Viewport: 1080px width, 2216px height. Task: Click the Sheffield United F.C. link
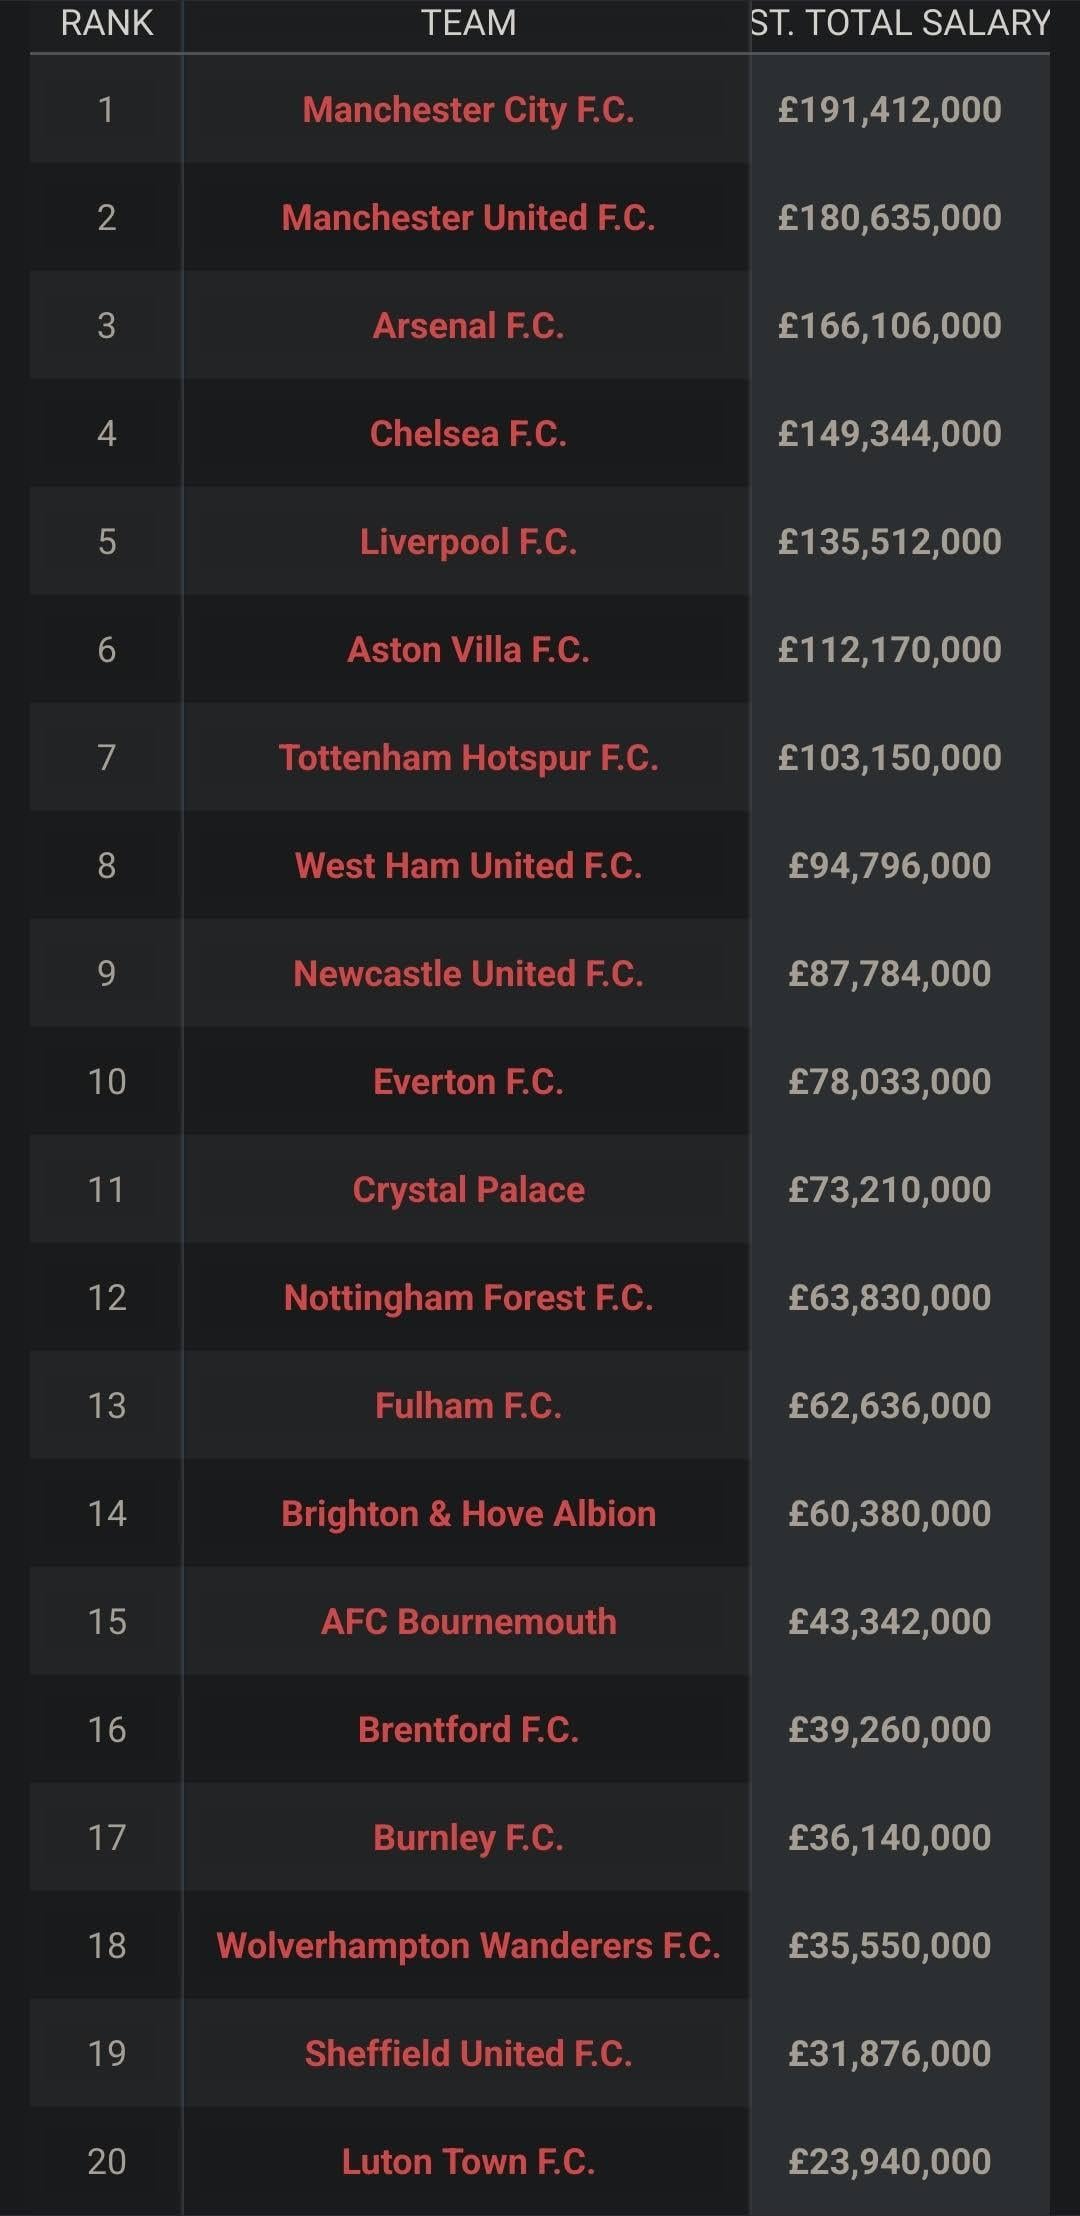(x=468, y=2054)
